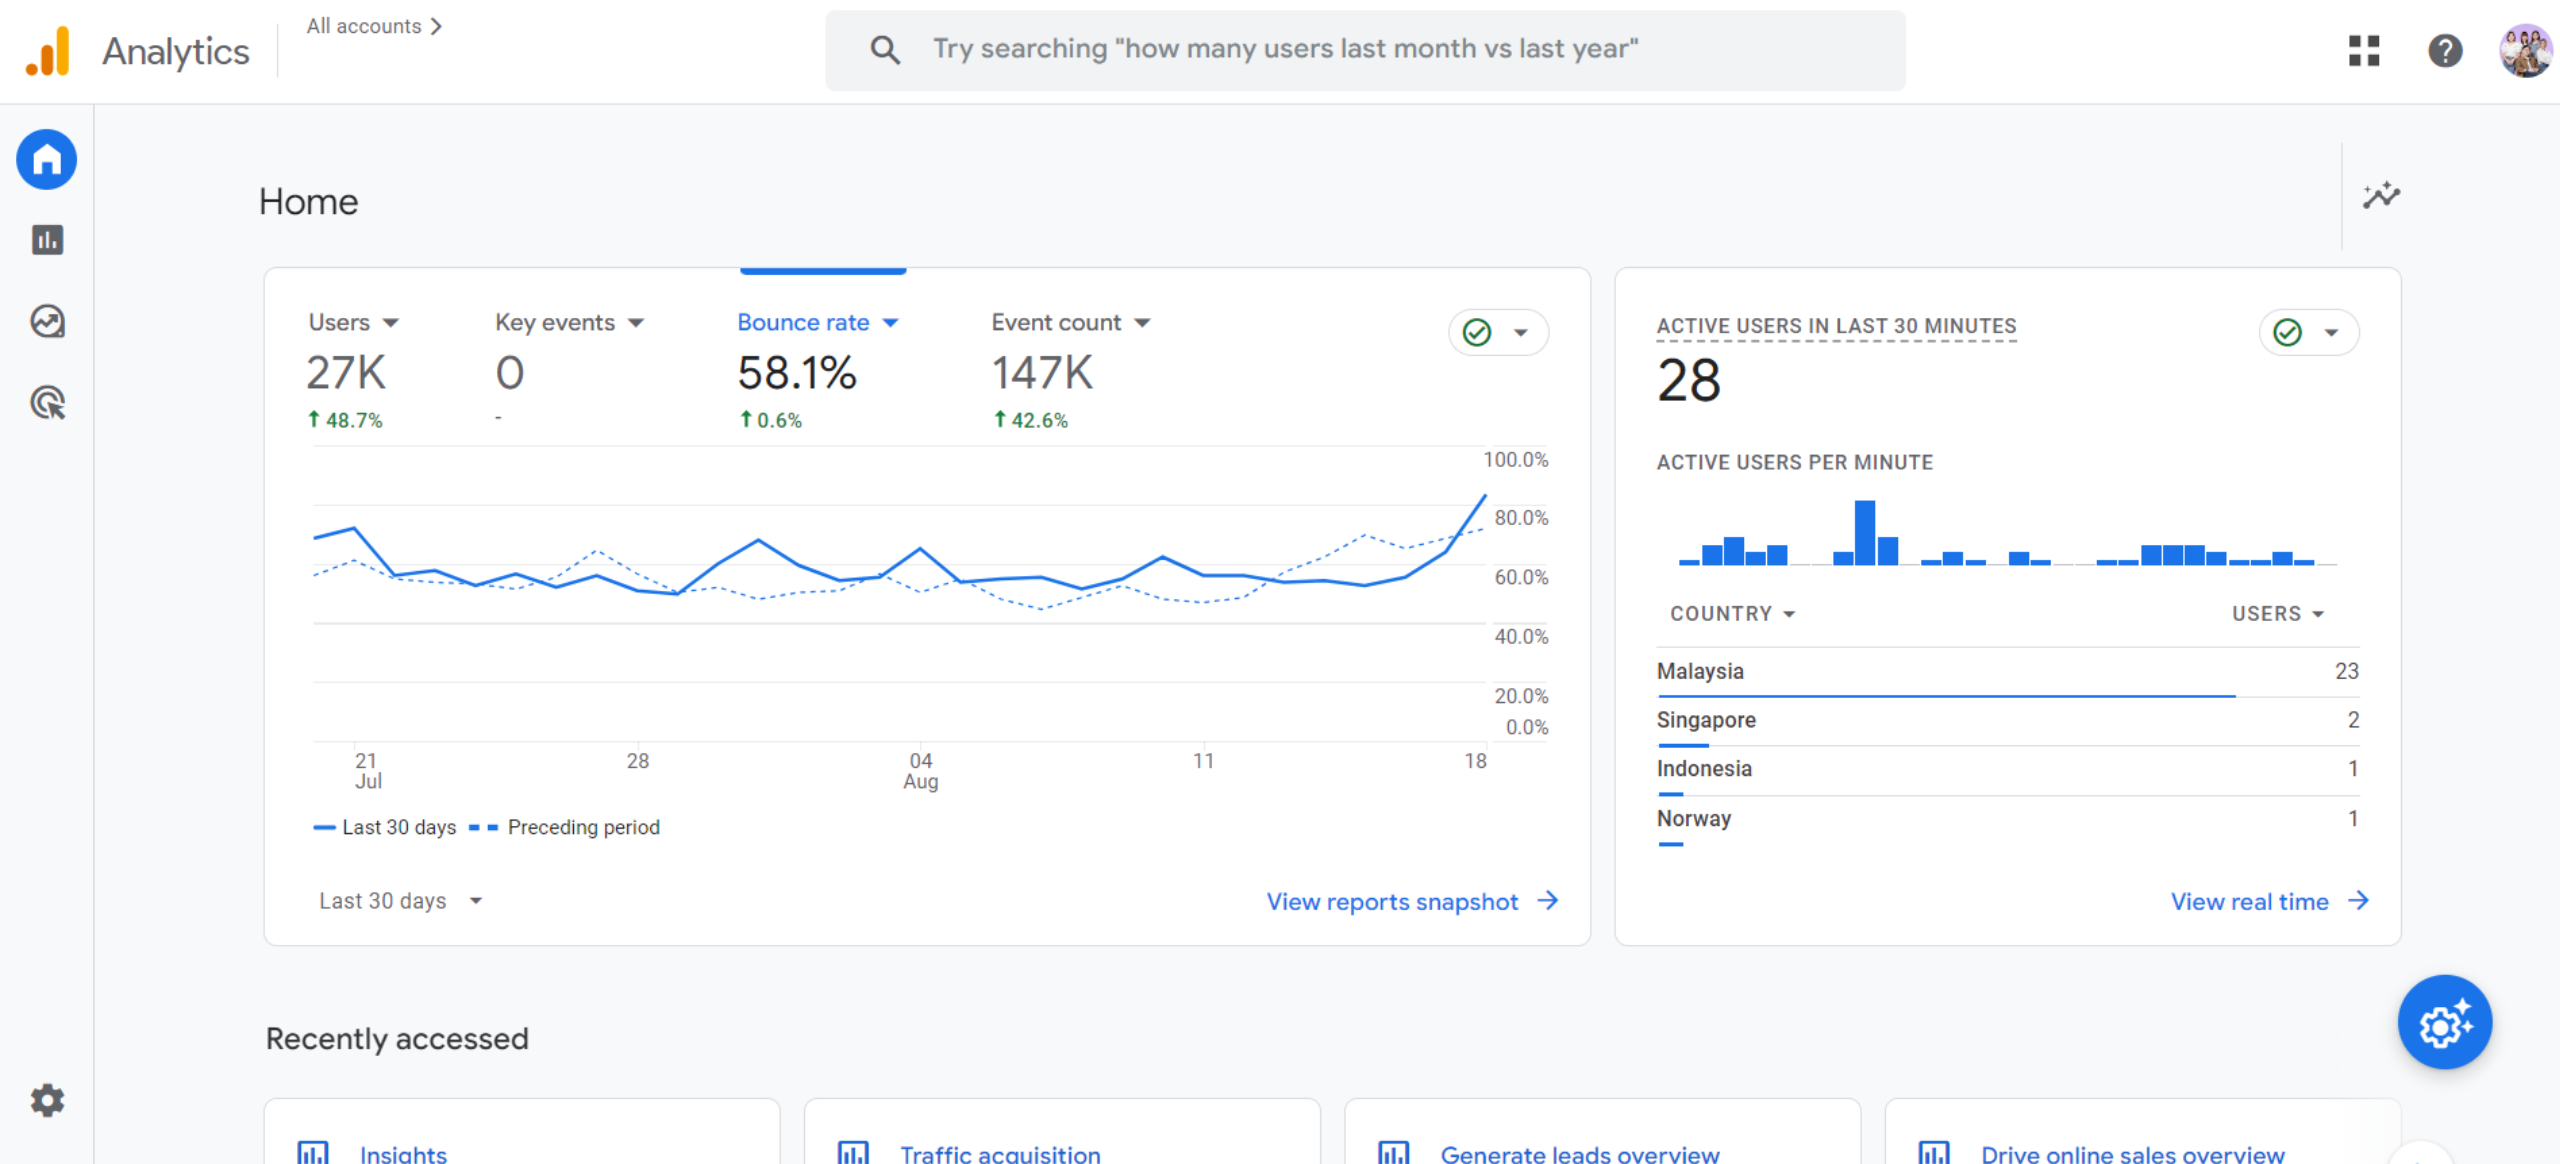The width and height of the screenshot is (2560, 1164).
Task: Click the Preceding period legend entry
Action: pyautogui.click(x=565, y=827)
